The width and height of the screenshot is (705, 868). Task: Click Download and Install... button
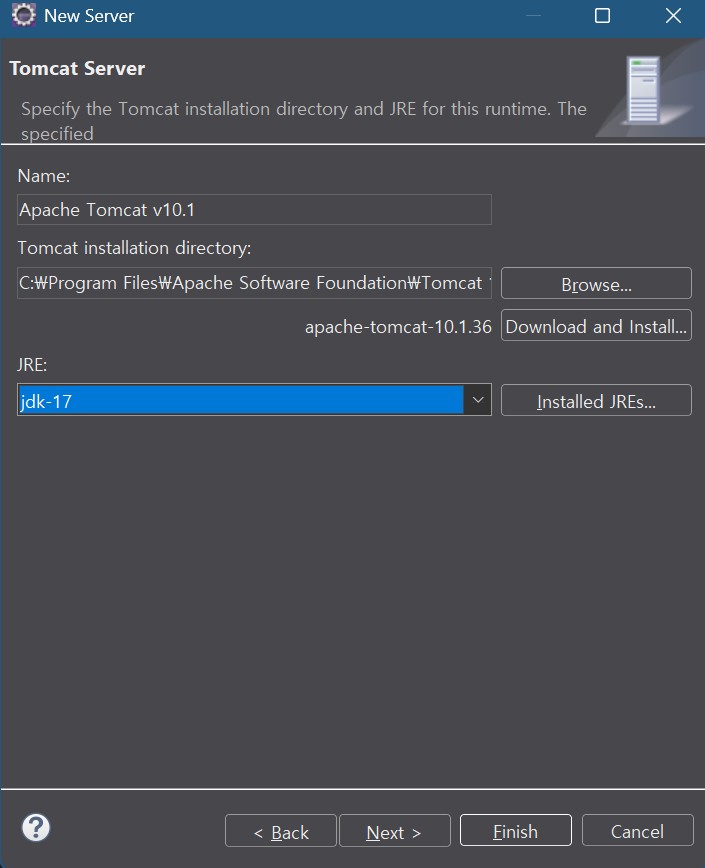point(596,326)
